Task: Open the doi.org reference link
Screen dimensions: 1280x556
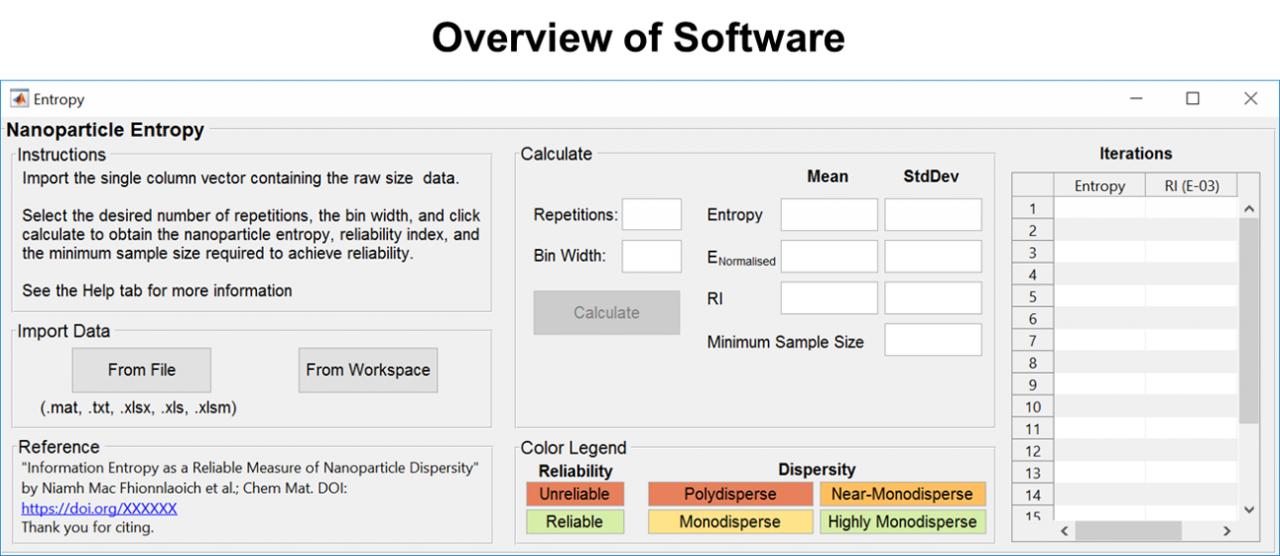Action: (99, 508)
